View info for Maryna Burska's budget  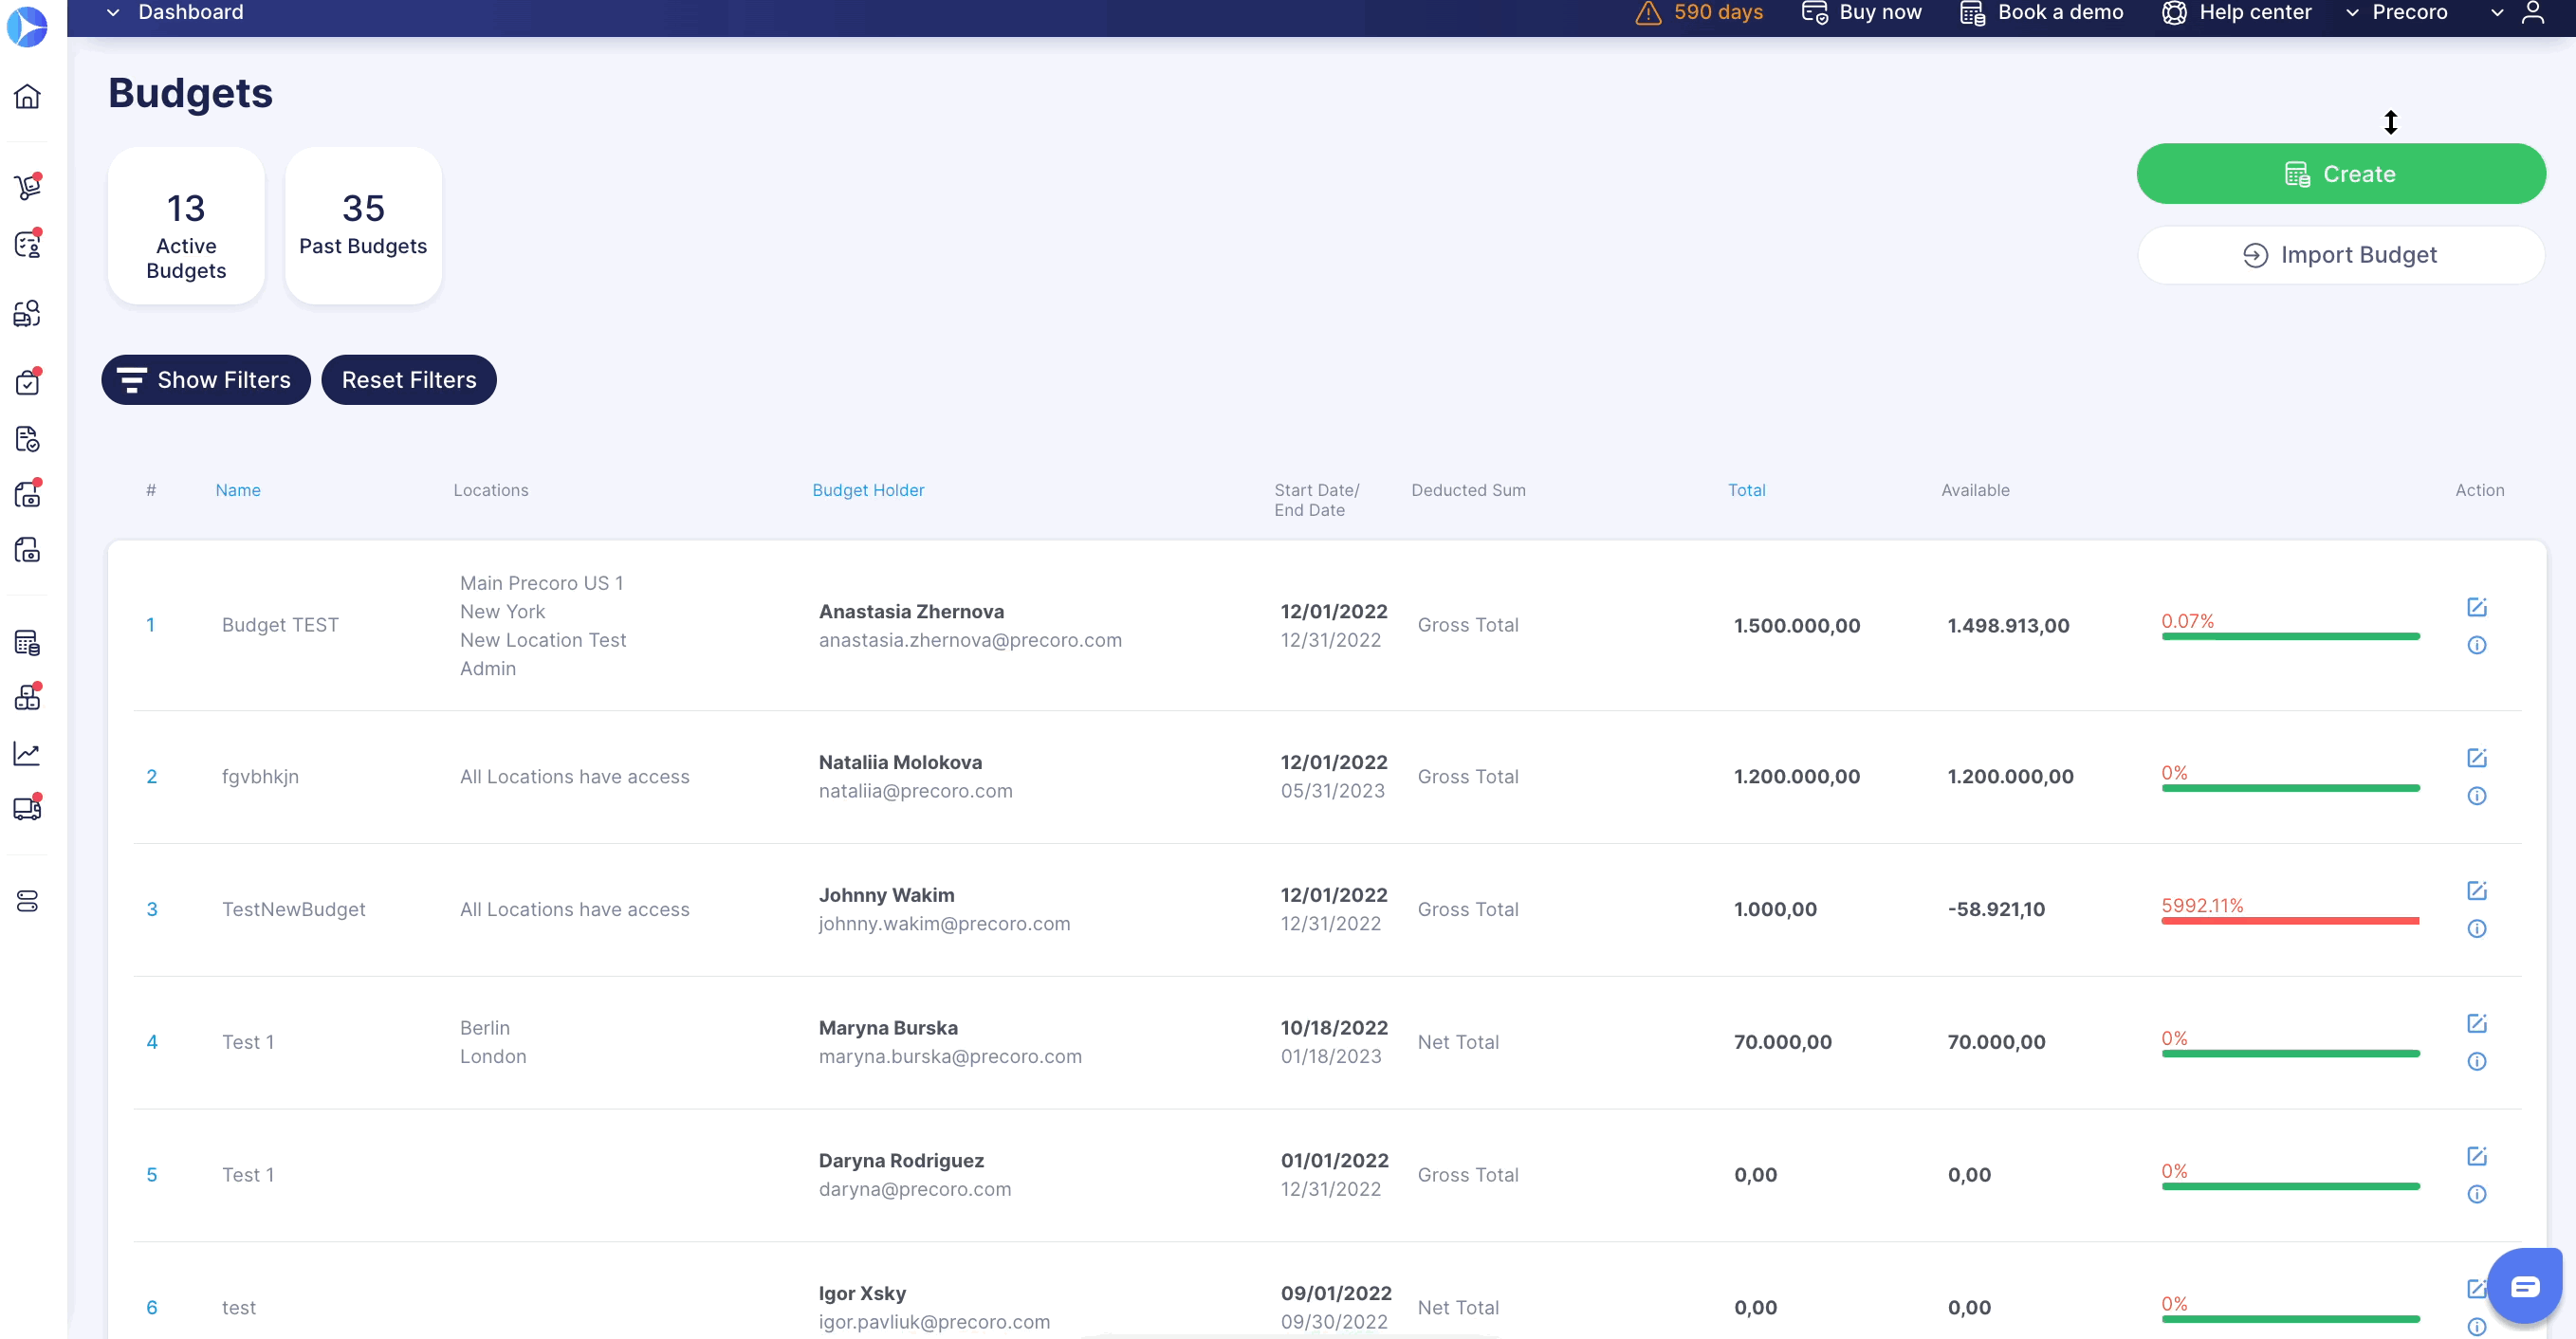pos(2477,1062)
